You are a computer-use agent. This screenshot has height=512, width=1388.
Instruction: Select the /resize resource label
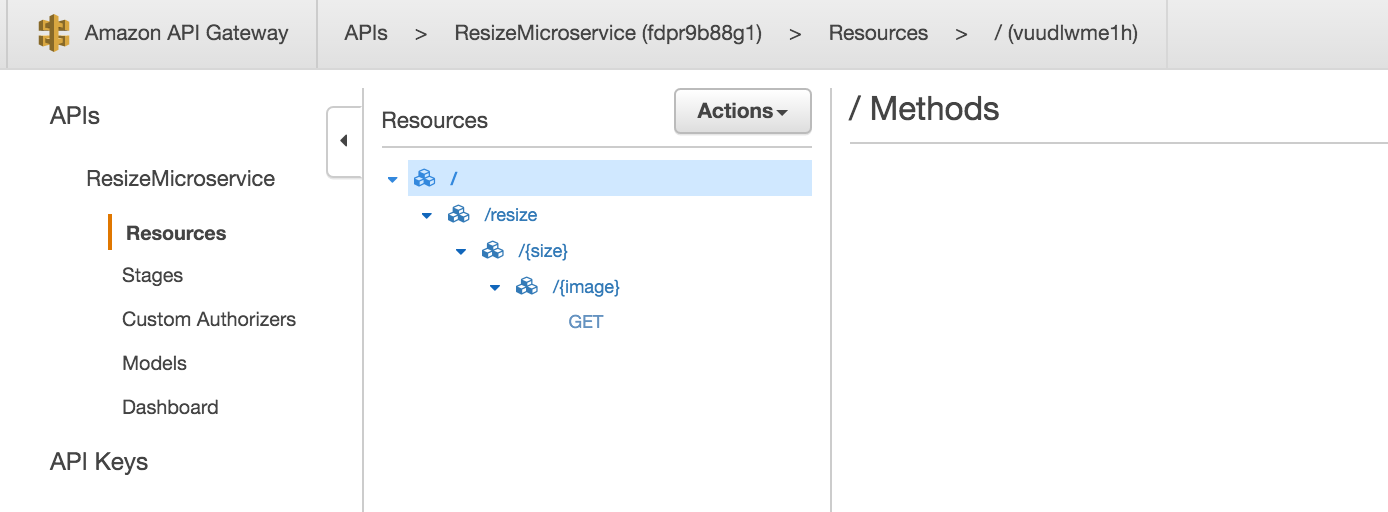click(510, 215)
